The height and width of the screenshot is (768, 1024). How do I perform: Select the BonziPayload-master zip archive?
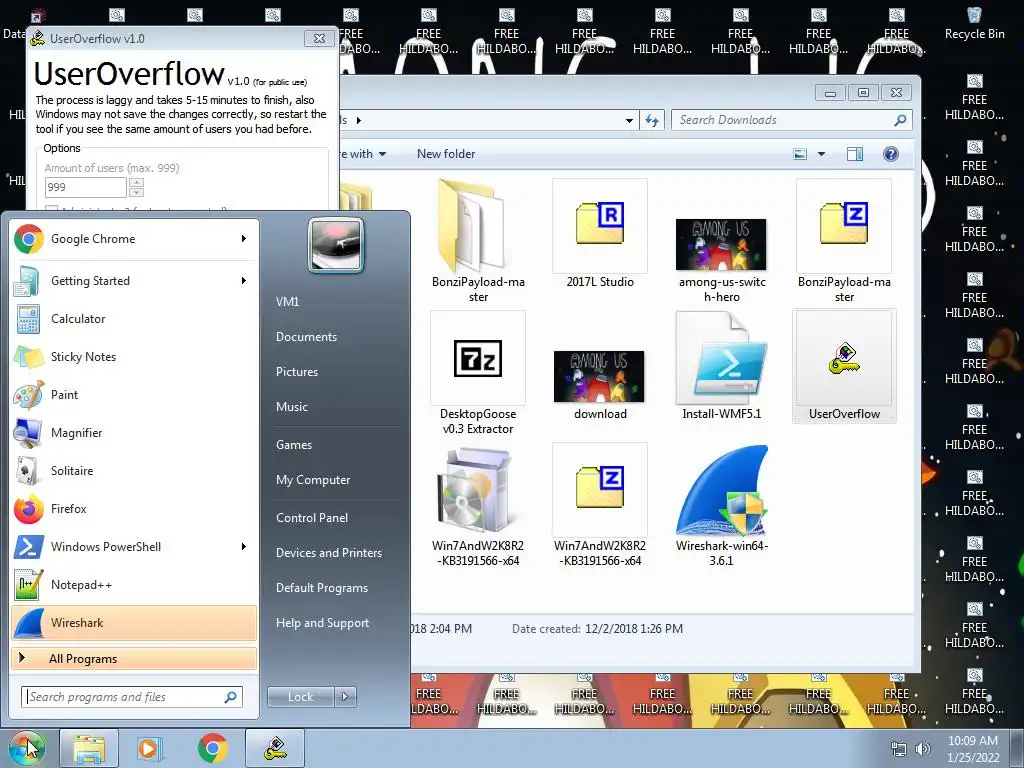coord(844,242)
